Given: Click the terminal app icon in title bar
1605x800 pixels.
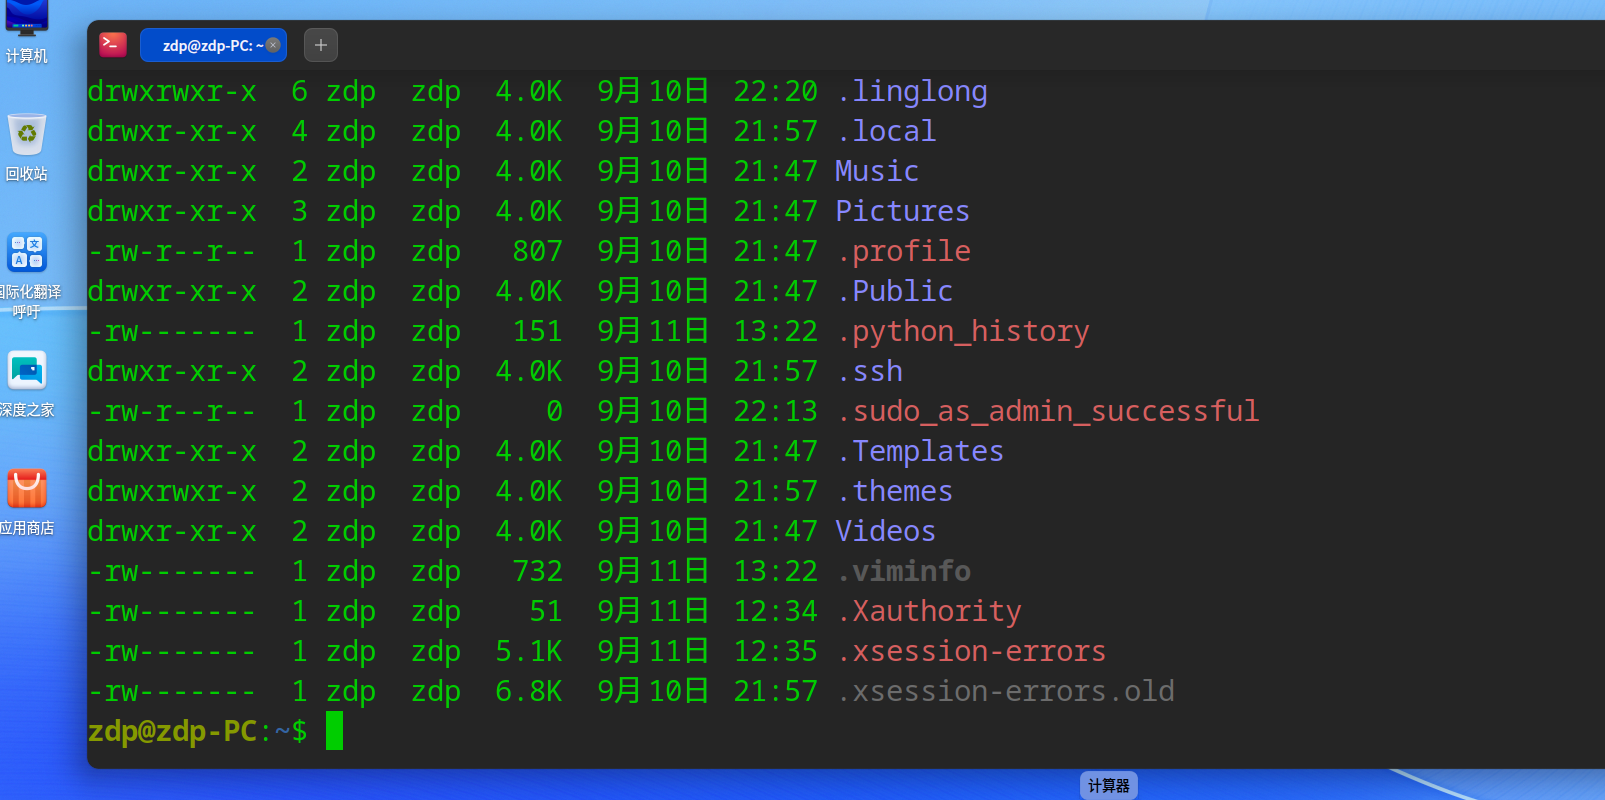Looking at the screenshot, I should (x=113, y=45).
